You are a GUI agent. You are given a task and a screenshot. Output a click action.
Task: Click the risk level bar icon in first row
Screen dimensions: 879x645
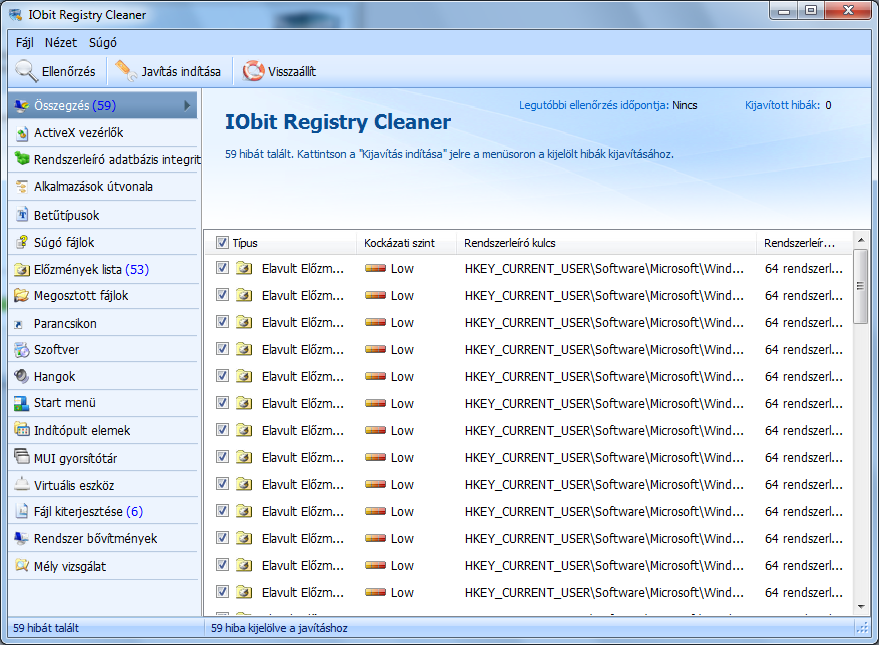[375, 268]
